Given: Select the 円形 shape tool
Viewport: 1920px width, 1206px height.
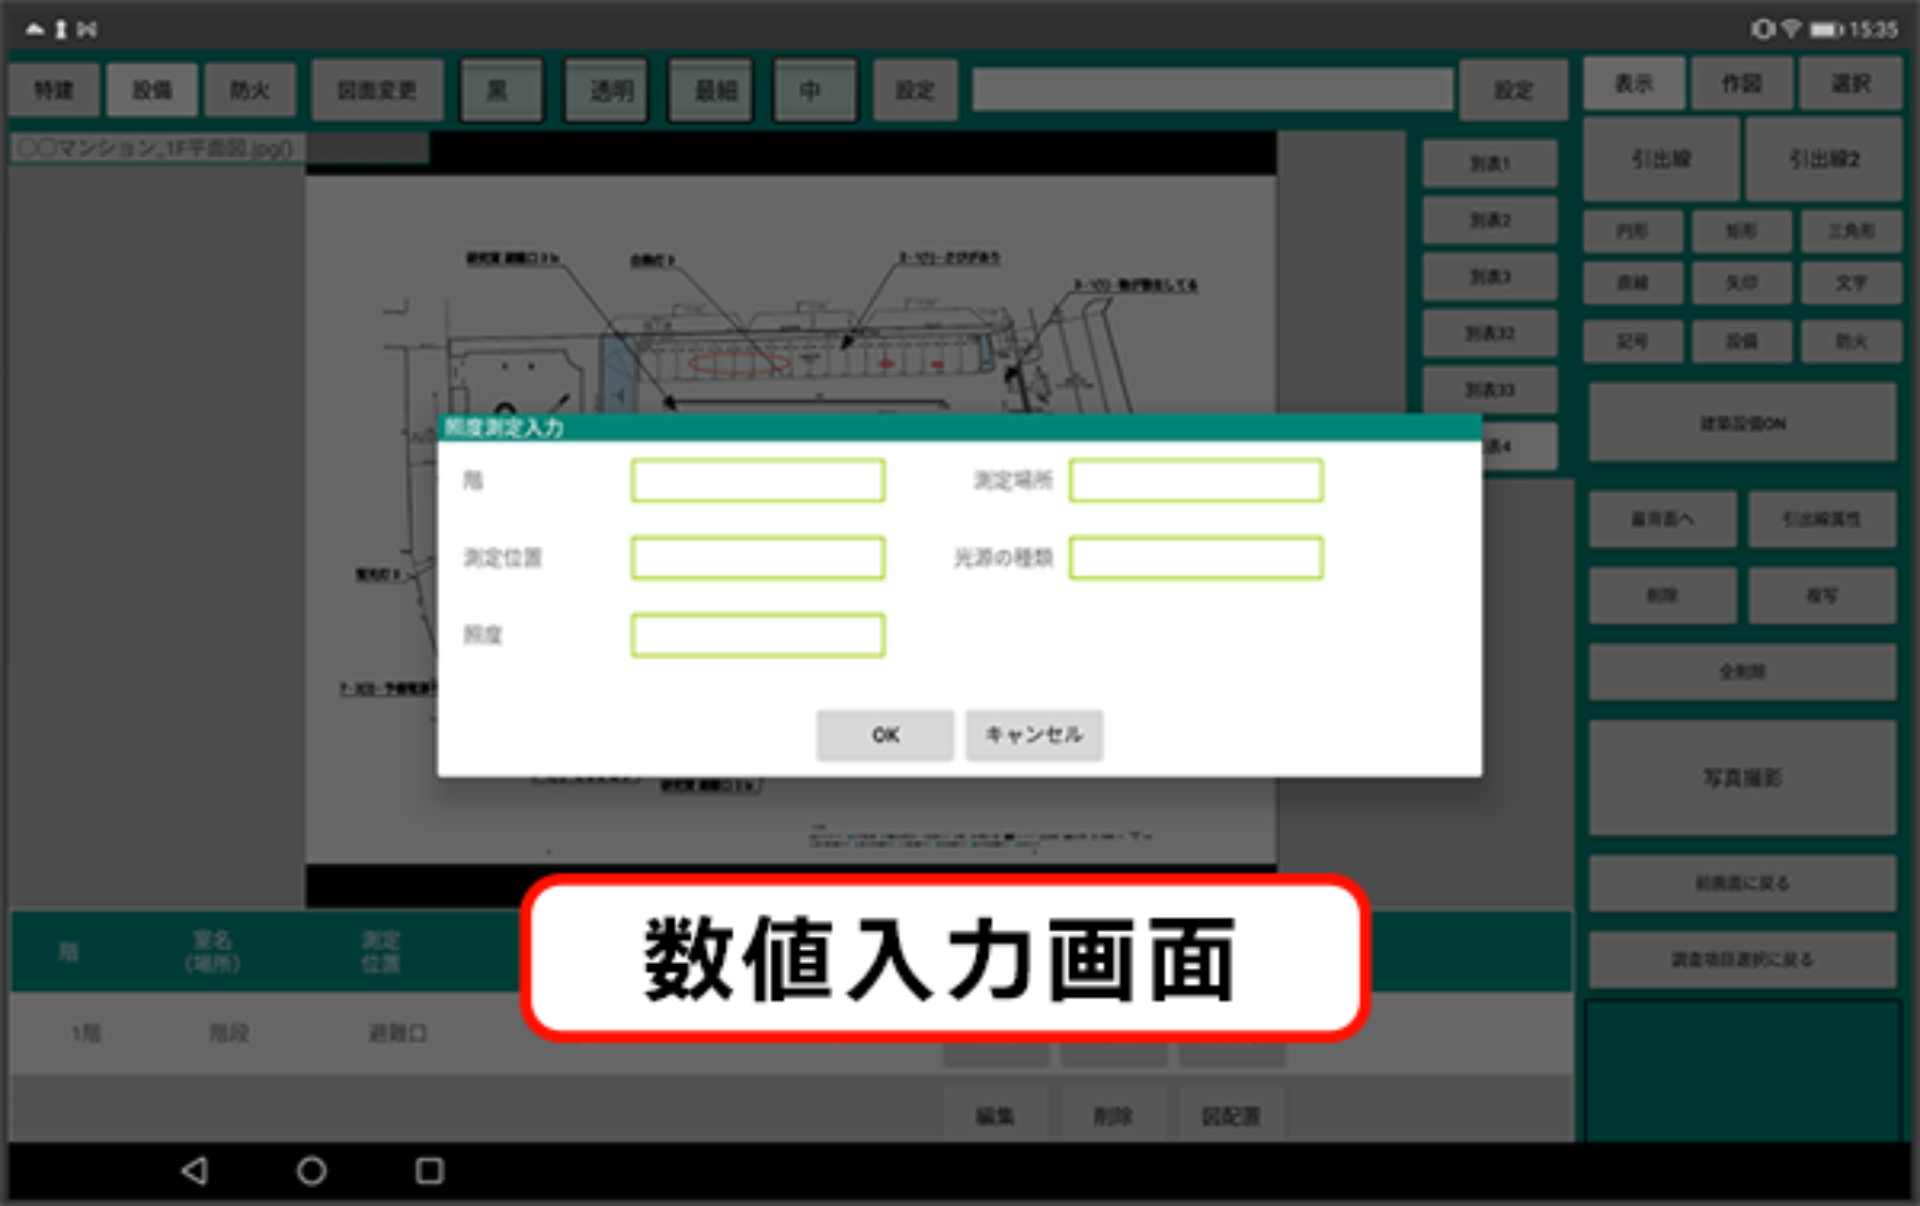Looking at the screenshot, I should point(1633,231).
